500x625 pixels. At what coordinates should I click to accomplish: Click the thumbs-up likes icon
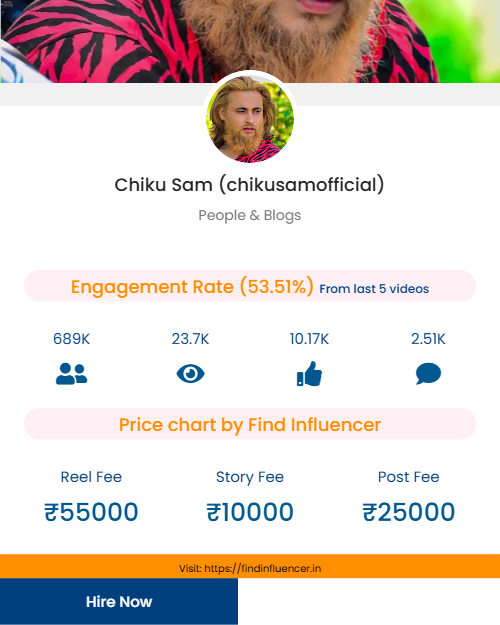pyautogui.click(x=309, y=374)
